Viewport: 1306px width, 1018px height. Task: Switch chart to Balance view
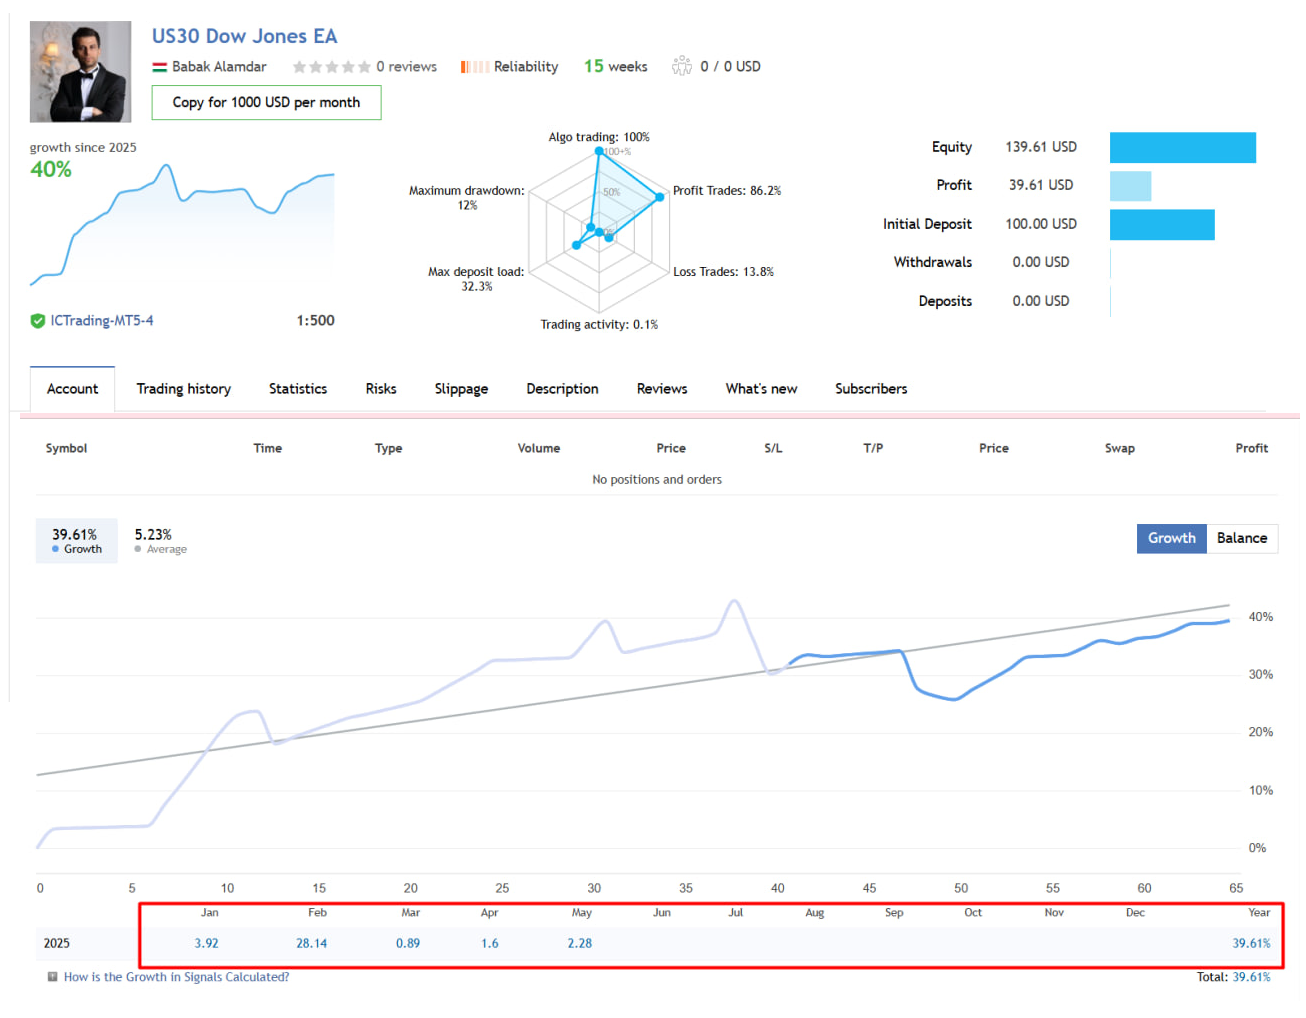click(1242, 538)
